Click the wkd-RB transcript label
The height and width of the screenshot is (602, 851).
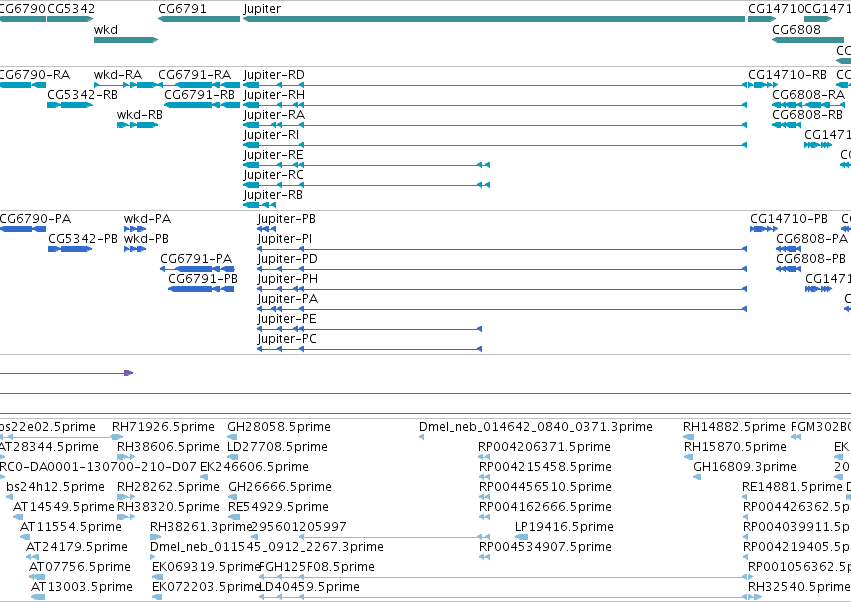click(x=139, y=115)
